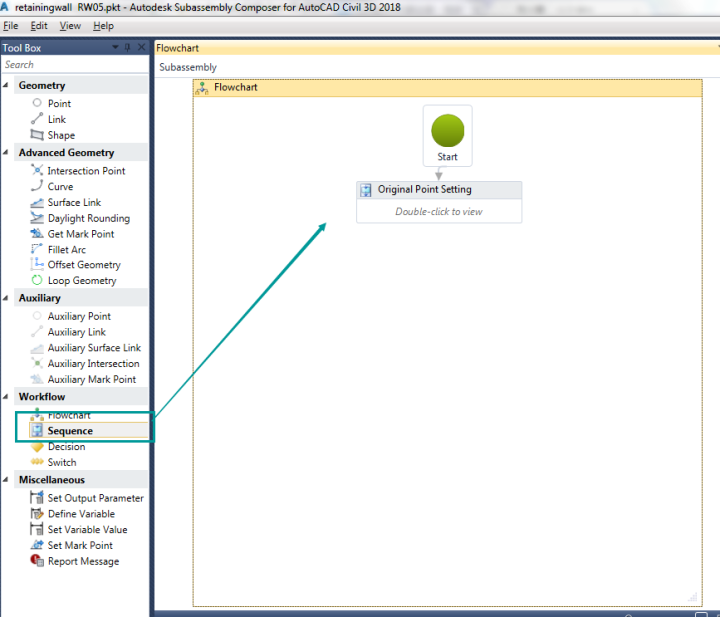The width and height of the screenshot is (720, 617).
Task: Choose the Loop Geometry icon
Action: click(x=37, y=280)
